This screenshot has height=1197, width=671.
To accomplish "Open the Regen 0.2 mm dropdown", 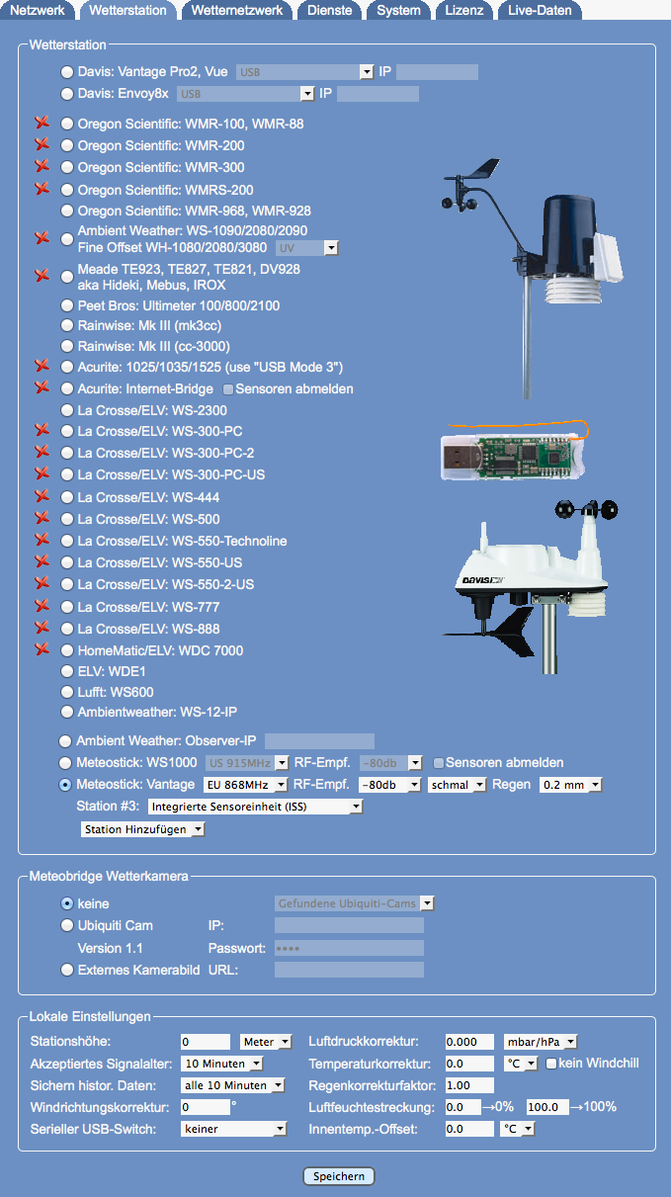I will coord(571,785).
